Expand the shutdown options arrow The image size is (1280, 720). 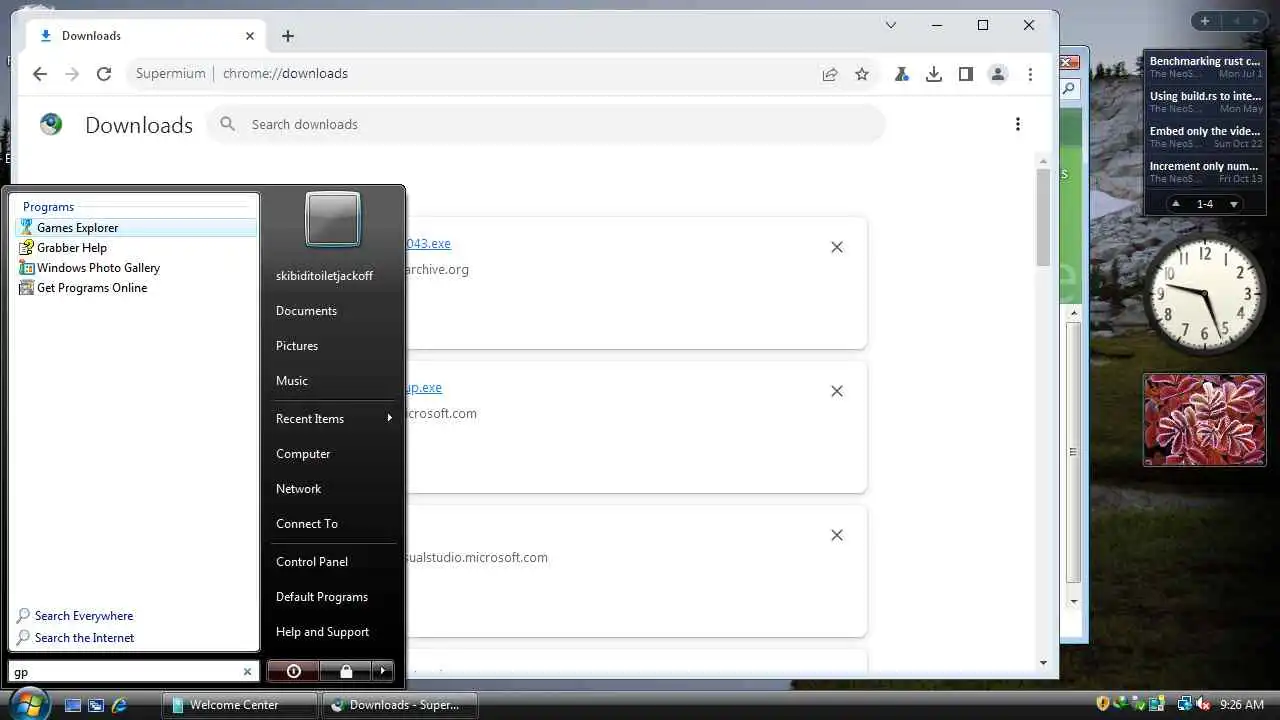tap(383, 671)
